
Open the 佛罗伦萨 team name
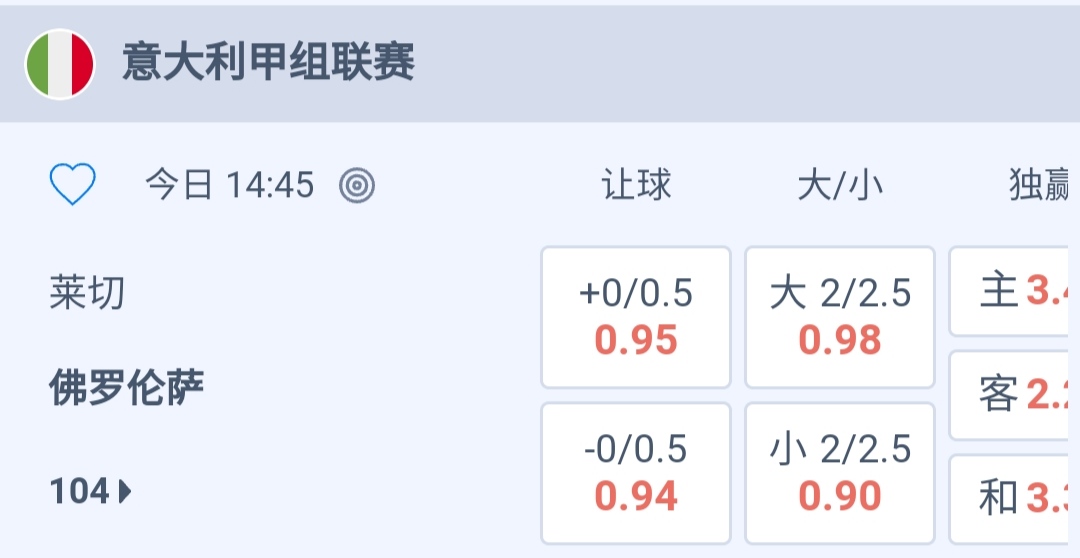coord(126,387)
